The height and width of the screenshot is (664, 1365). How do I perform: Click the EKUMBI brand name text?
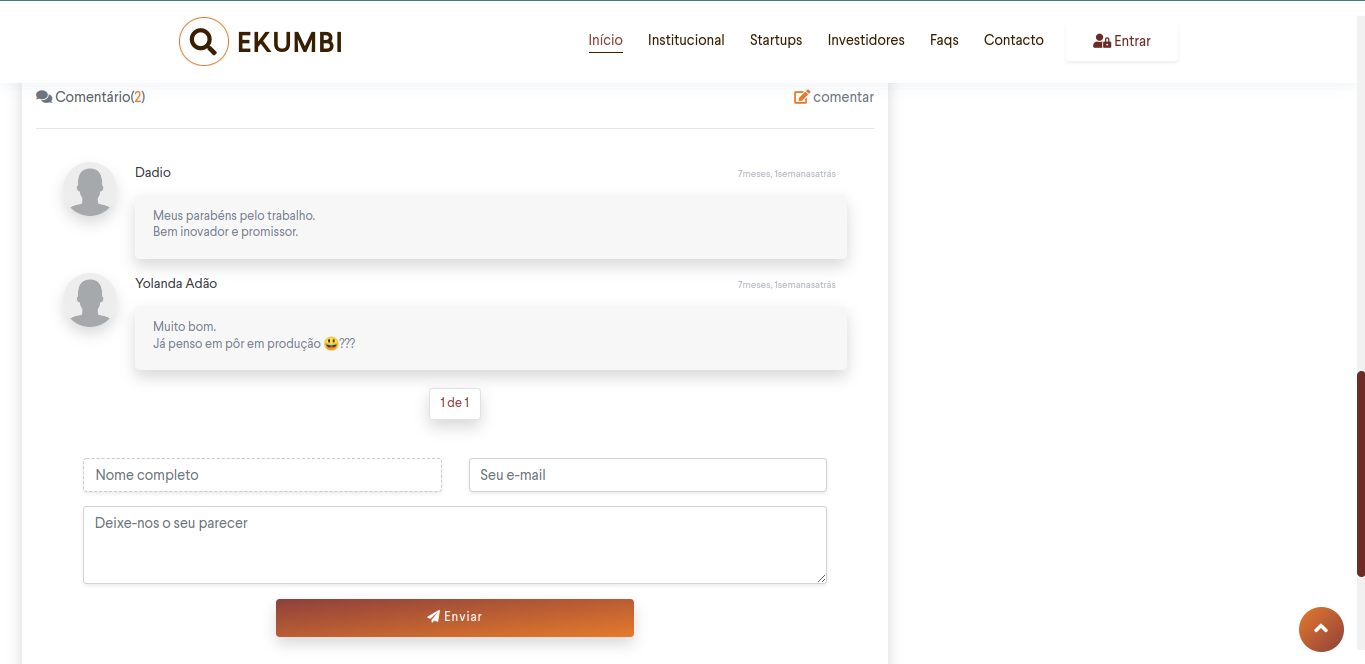click(x=290, y=42)
